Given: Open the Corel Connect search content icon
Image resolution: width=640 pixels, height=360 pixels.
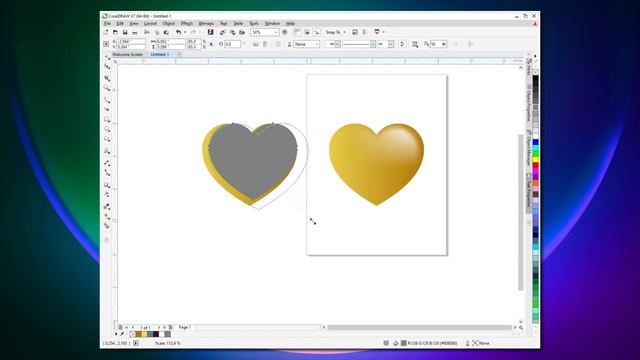Looking at the screenshot, I should pos(211,32).
